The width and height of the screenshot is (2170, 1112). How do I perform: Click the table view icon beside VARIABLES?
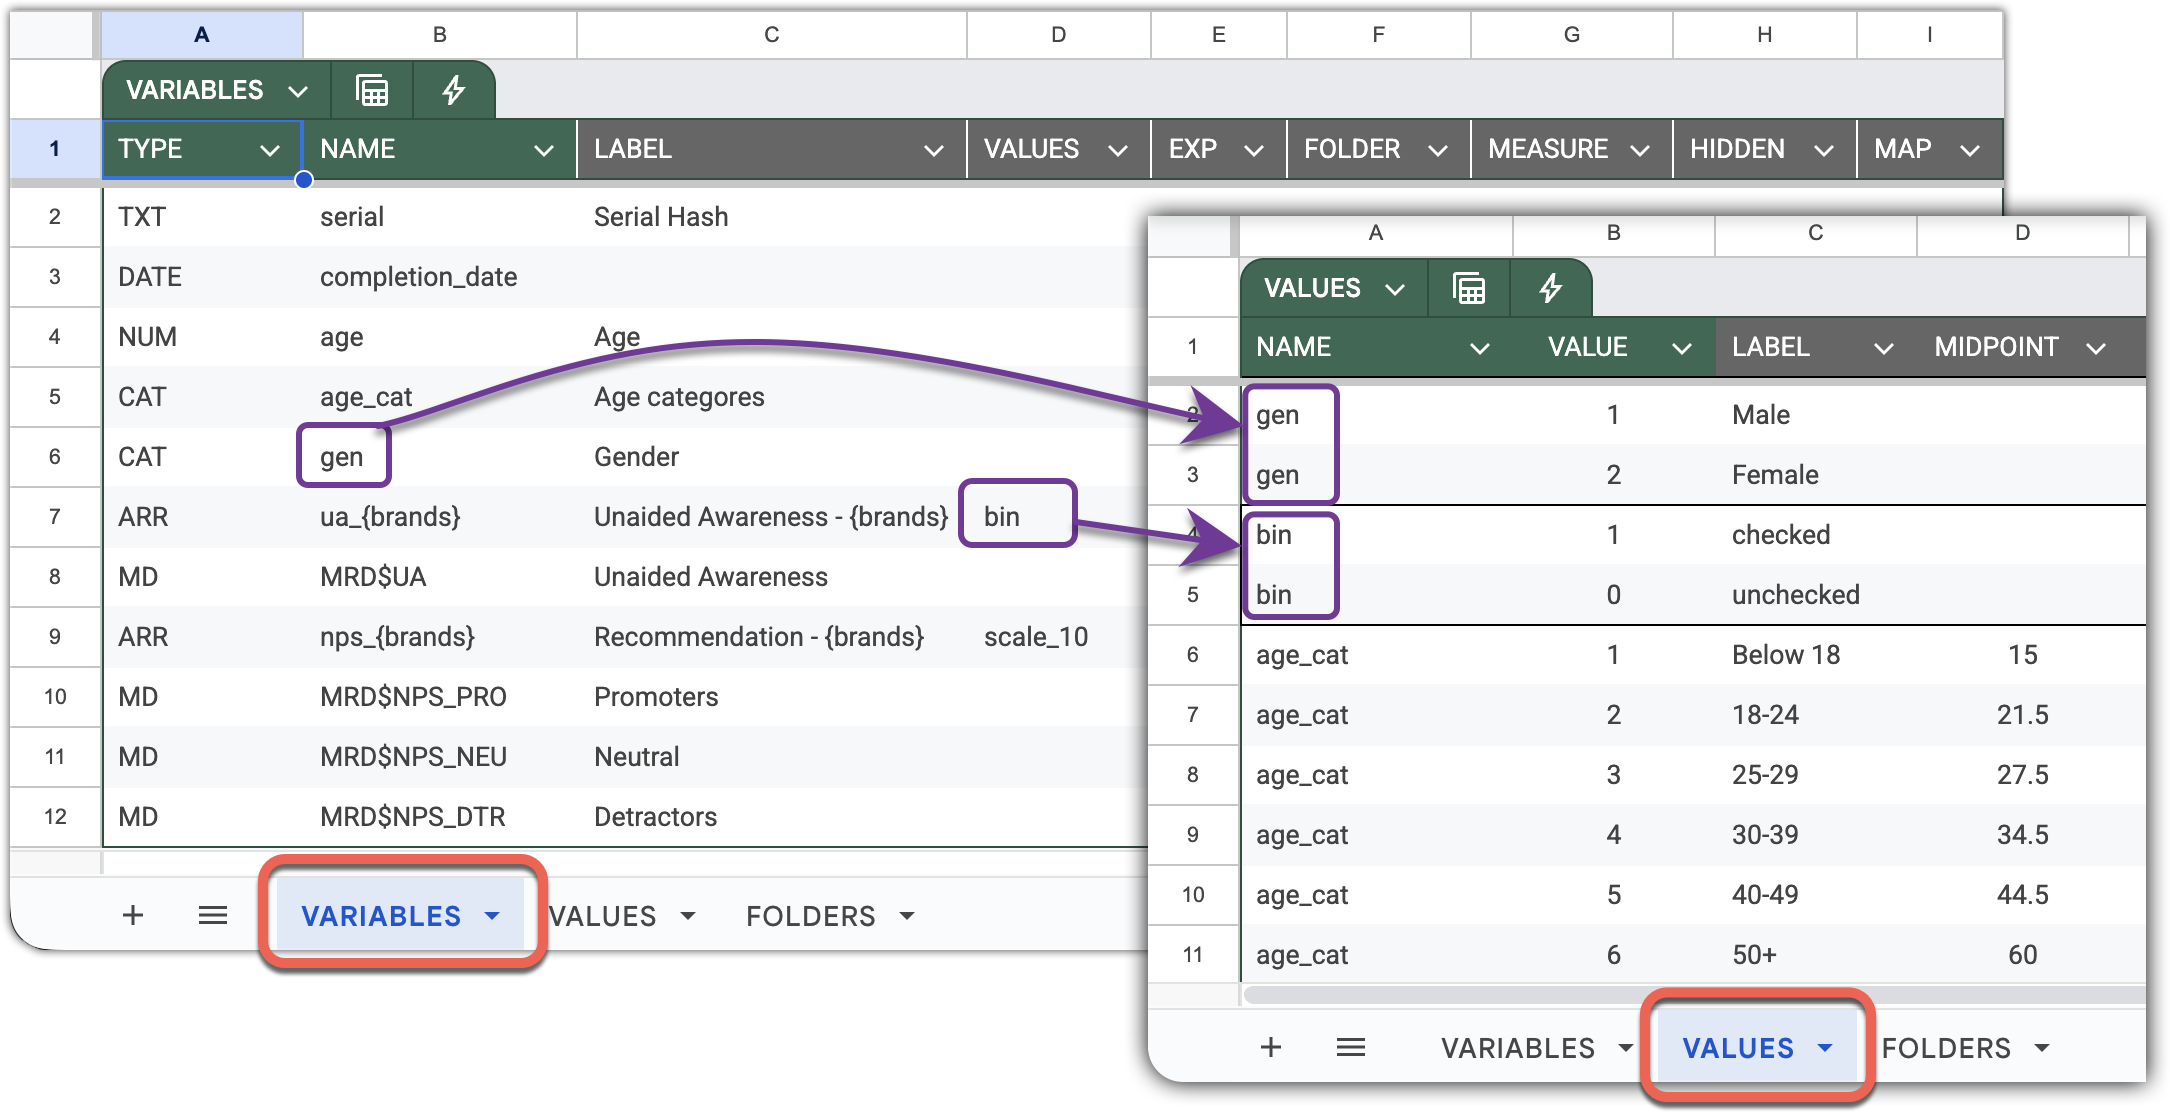pos(371,90)
